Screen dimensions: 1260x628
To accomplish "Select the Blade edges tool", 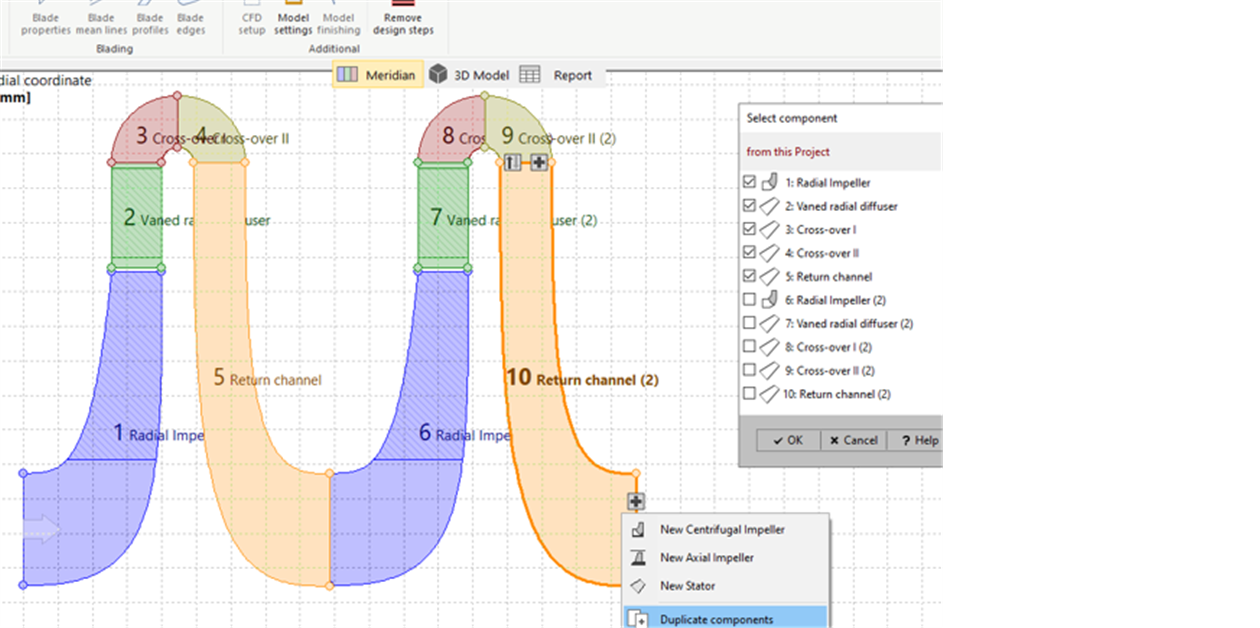I will (x=191, y=20).
